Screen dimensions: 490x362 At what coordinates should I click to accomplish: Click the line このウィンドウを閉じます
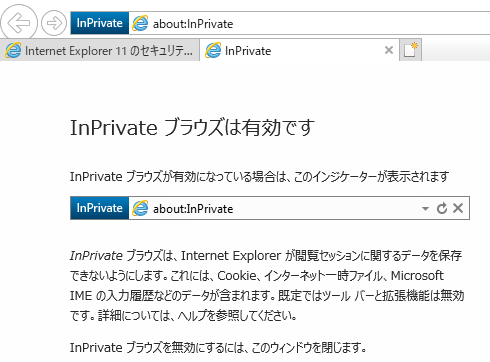coord(308,348)
